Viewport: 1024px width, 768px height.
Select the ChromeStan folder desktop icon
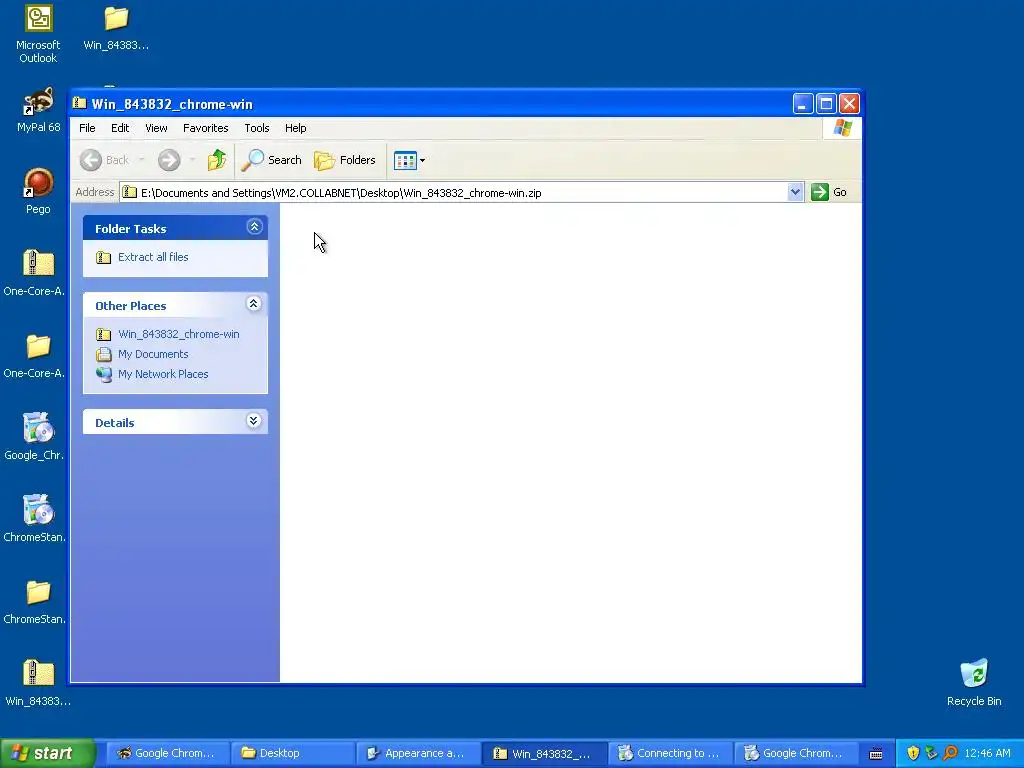34,601
